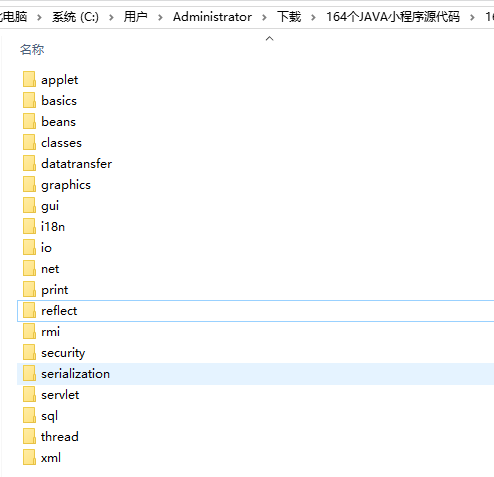Sort by 名称 column header
The image size is (494, 477).
[x=32, y=50]
